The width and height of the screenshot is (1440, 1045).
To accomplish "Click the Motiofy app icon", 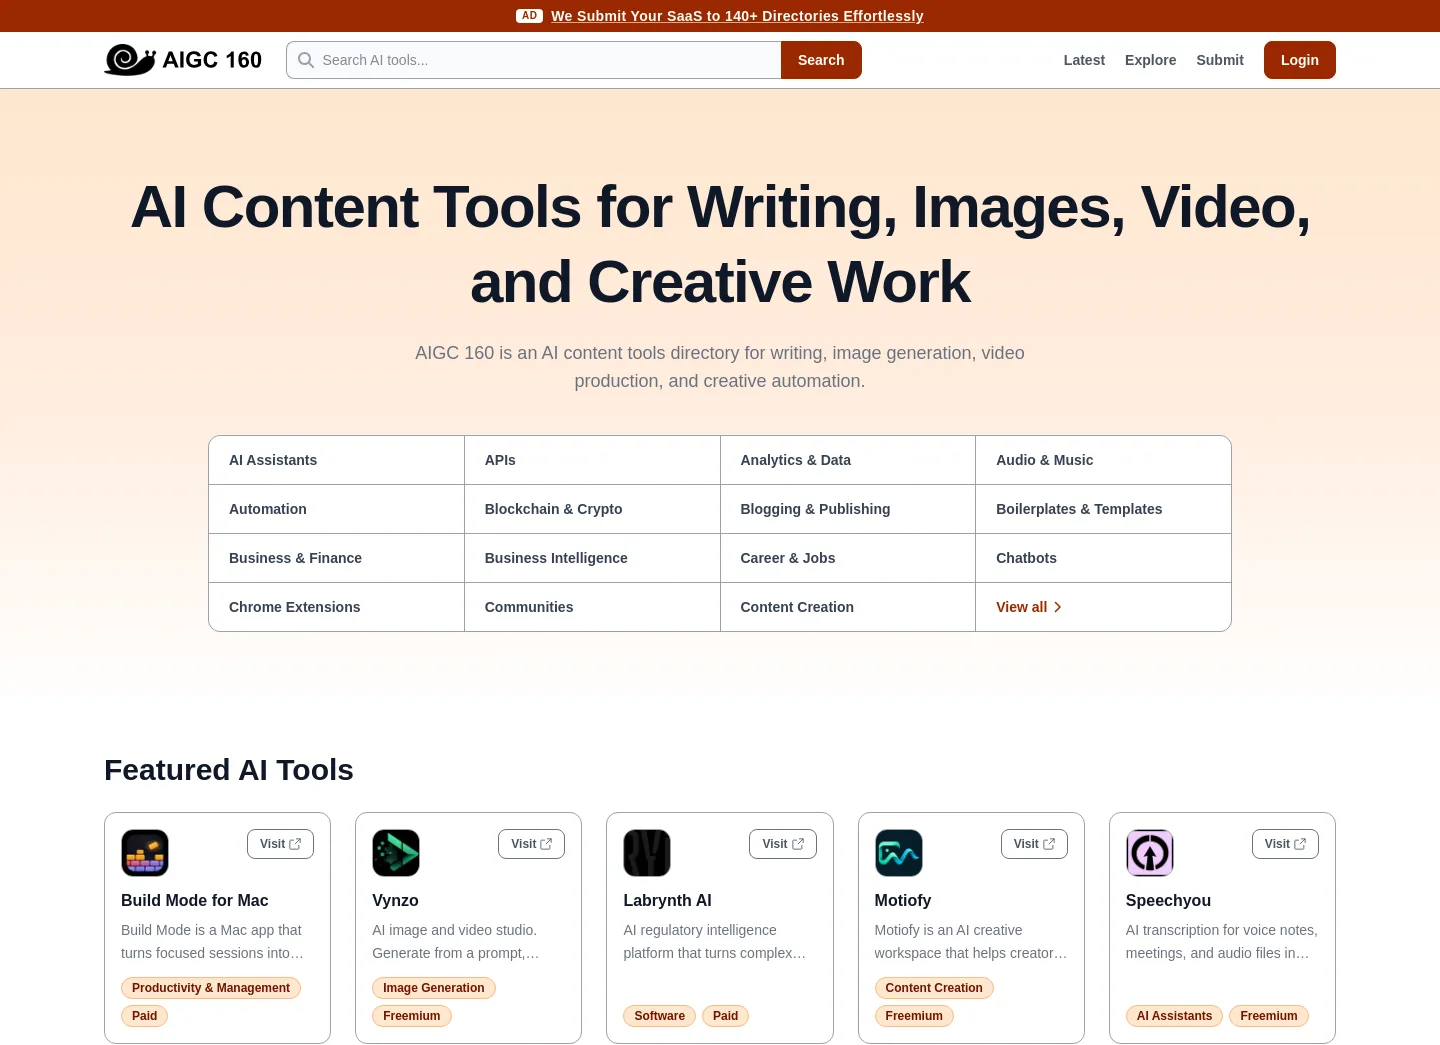I will pyautogui.click(x=899, y=853).
